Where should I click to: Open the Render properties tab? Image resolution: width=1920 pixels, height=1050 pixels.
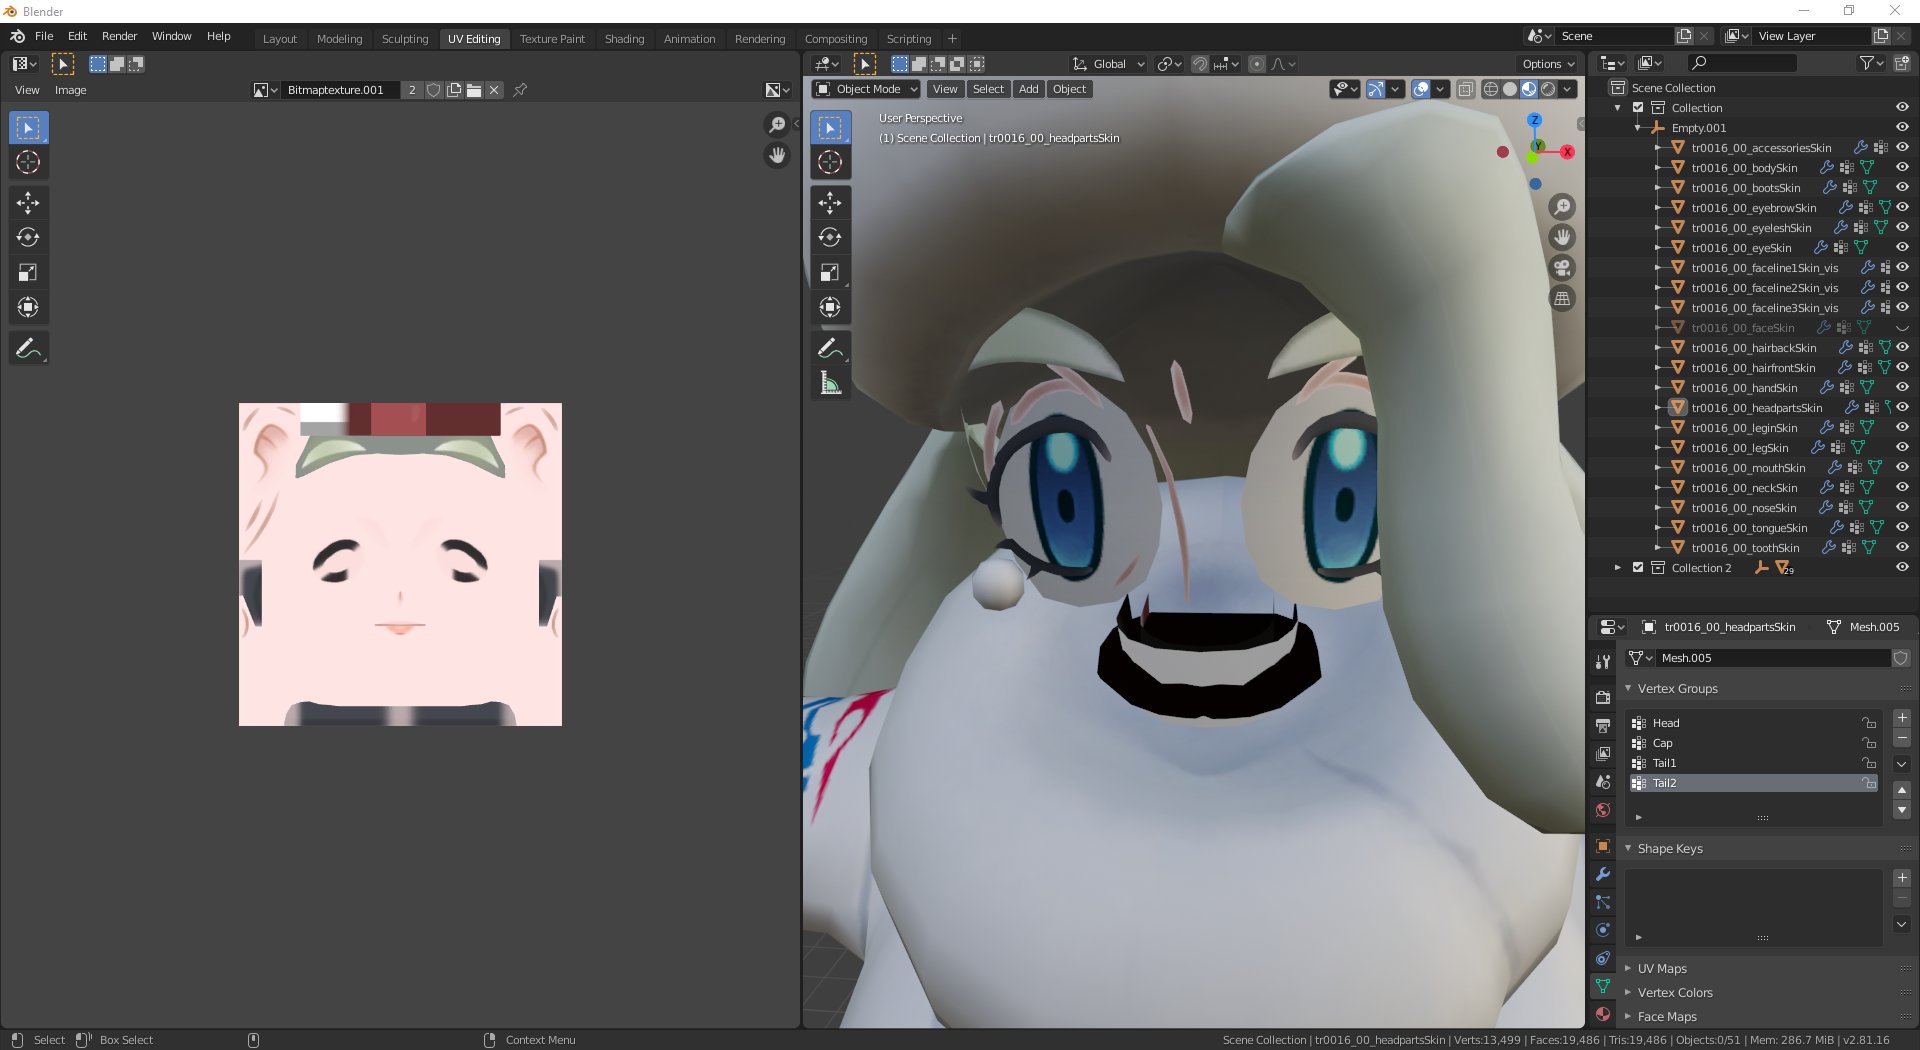pos(1603,697)
